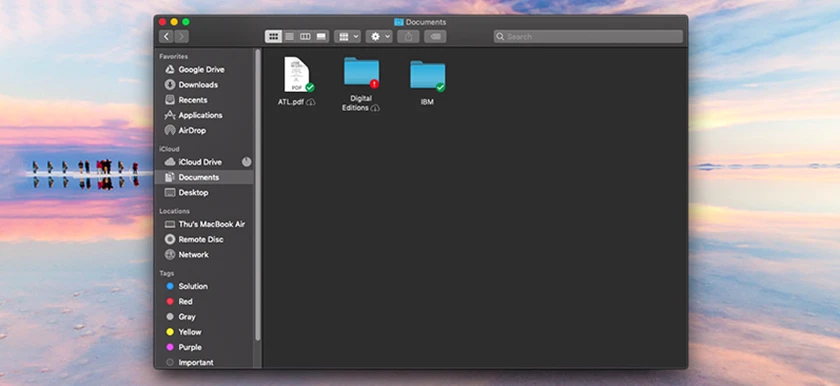Open Applications in the sidebar
The image size is (840, 386).
[204, 115]
